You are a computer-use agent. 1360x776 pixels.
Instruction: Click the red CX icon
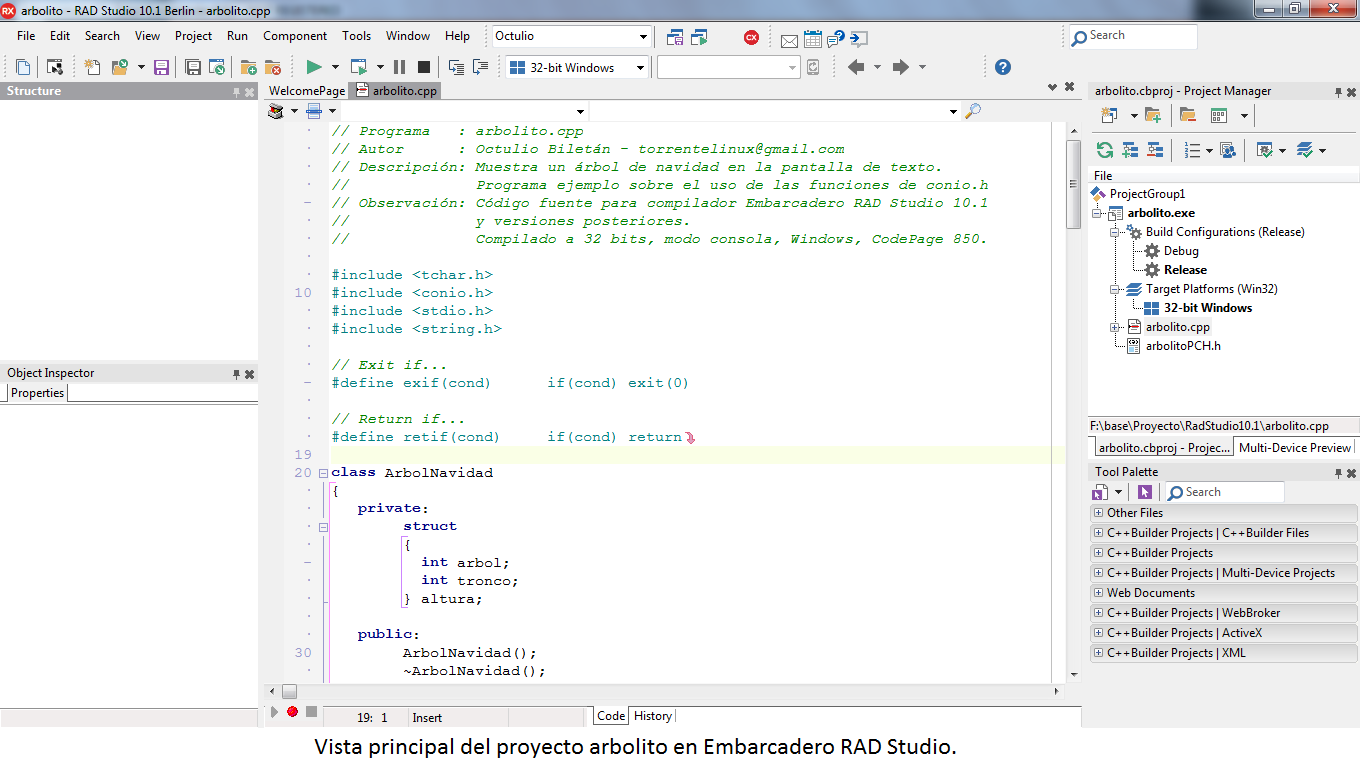pos(751,37)
